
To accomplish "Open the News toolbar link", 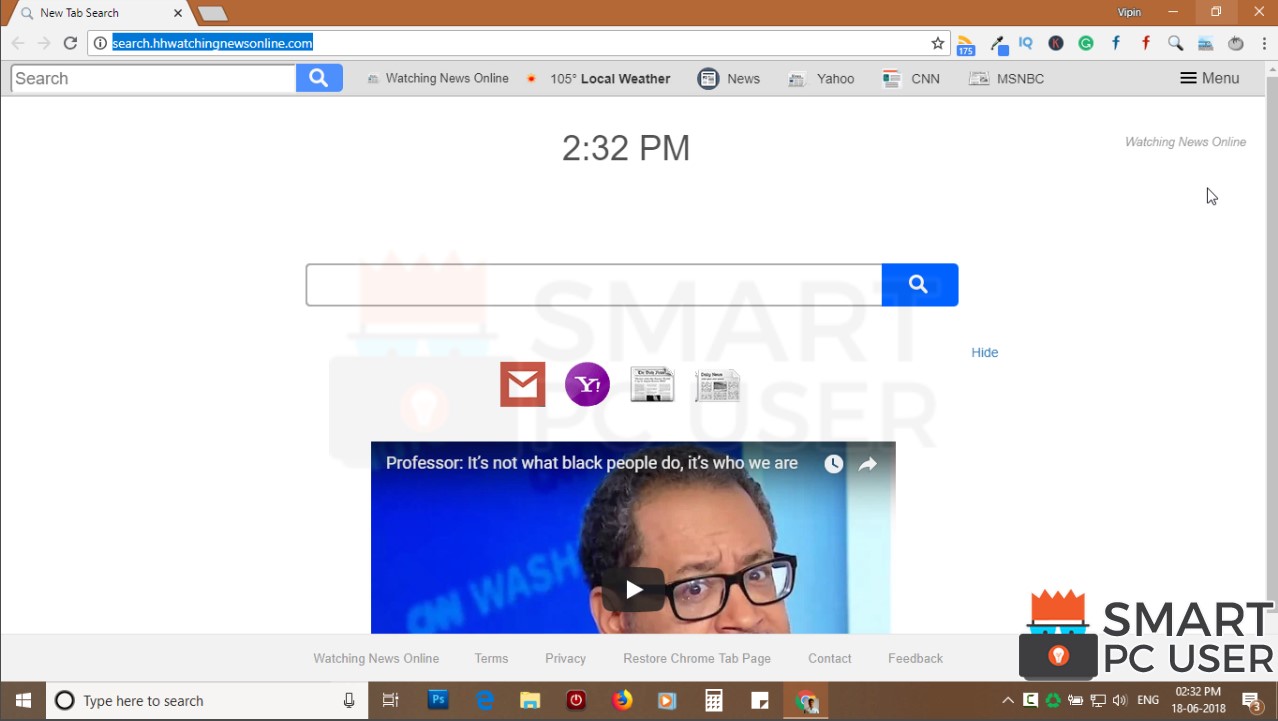I will pyautogui.click(x=729, y=78).
